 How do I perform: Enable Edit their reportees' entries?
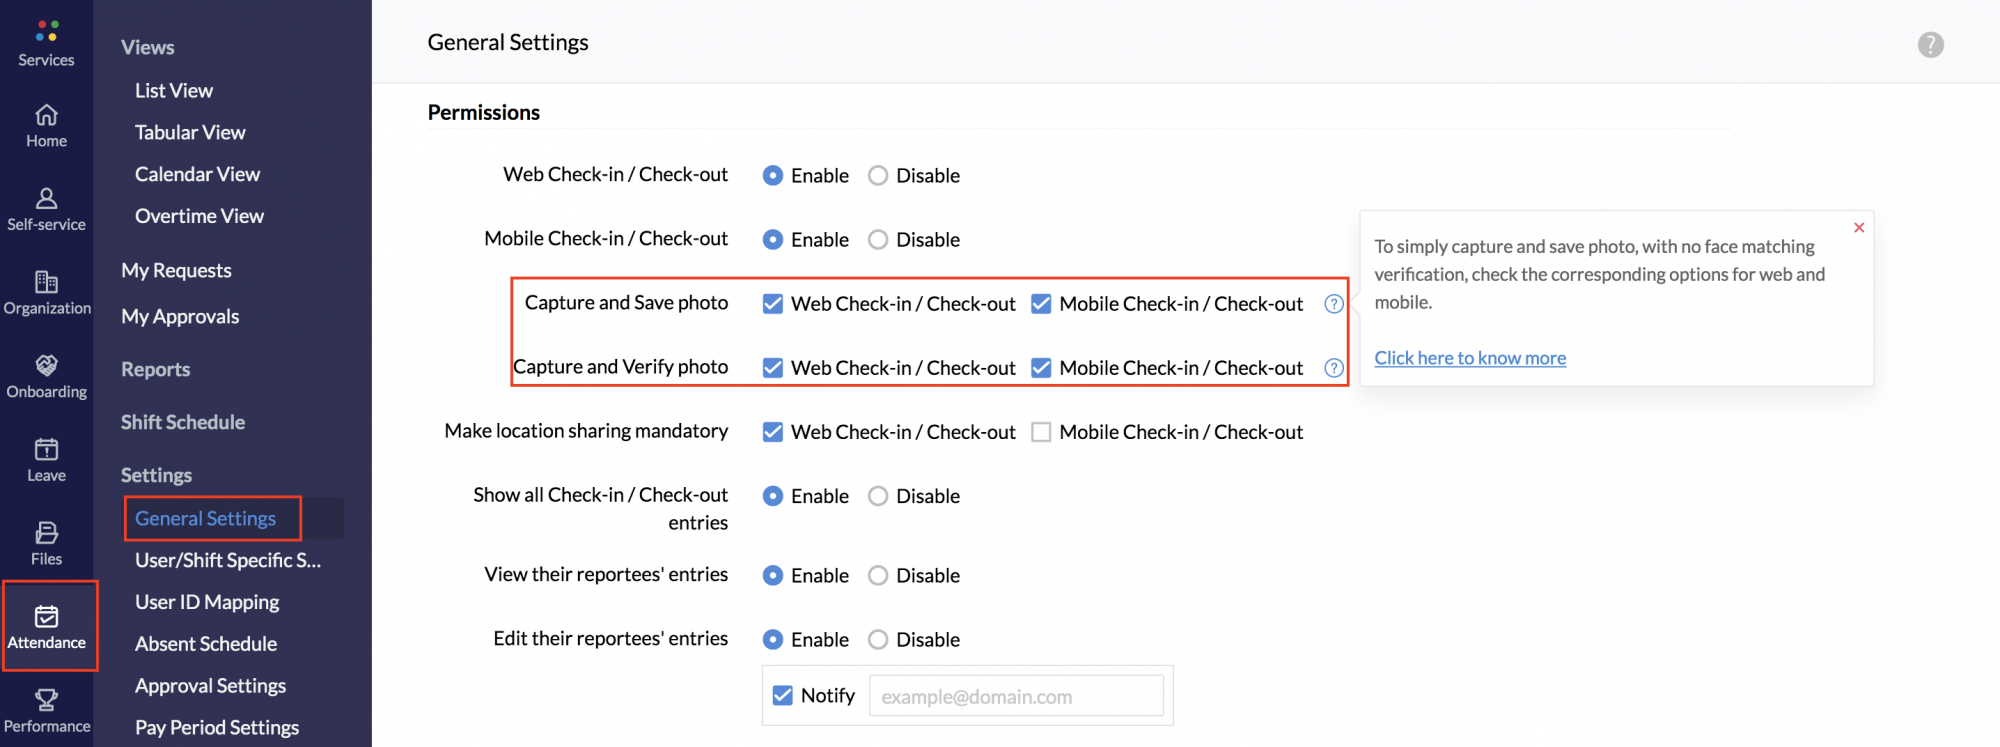pos(772,640)
